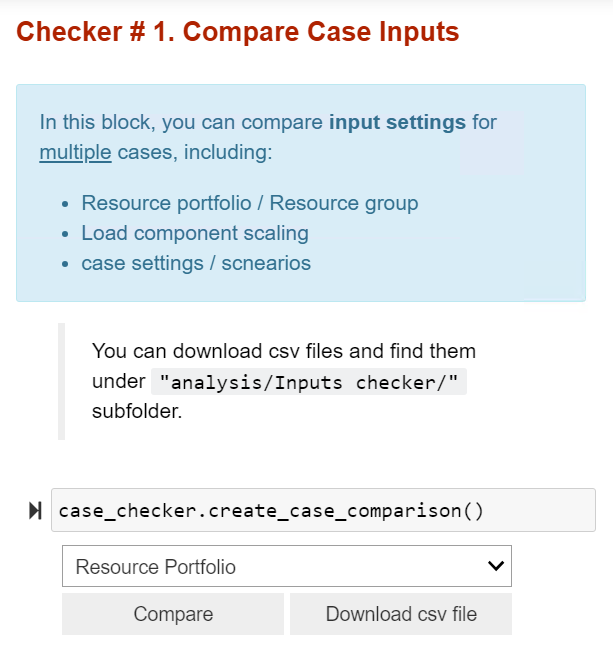Click the bullet dot before 'case settings'
This screenshot has height=654, width=613.
pos(65,264)
